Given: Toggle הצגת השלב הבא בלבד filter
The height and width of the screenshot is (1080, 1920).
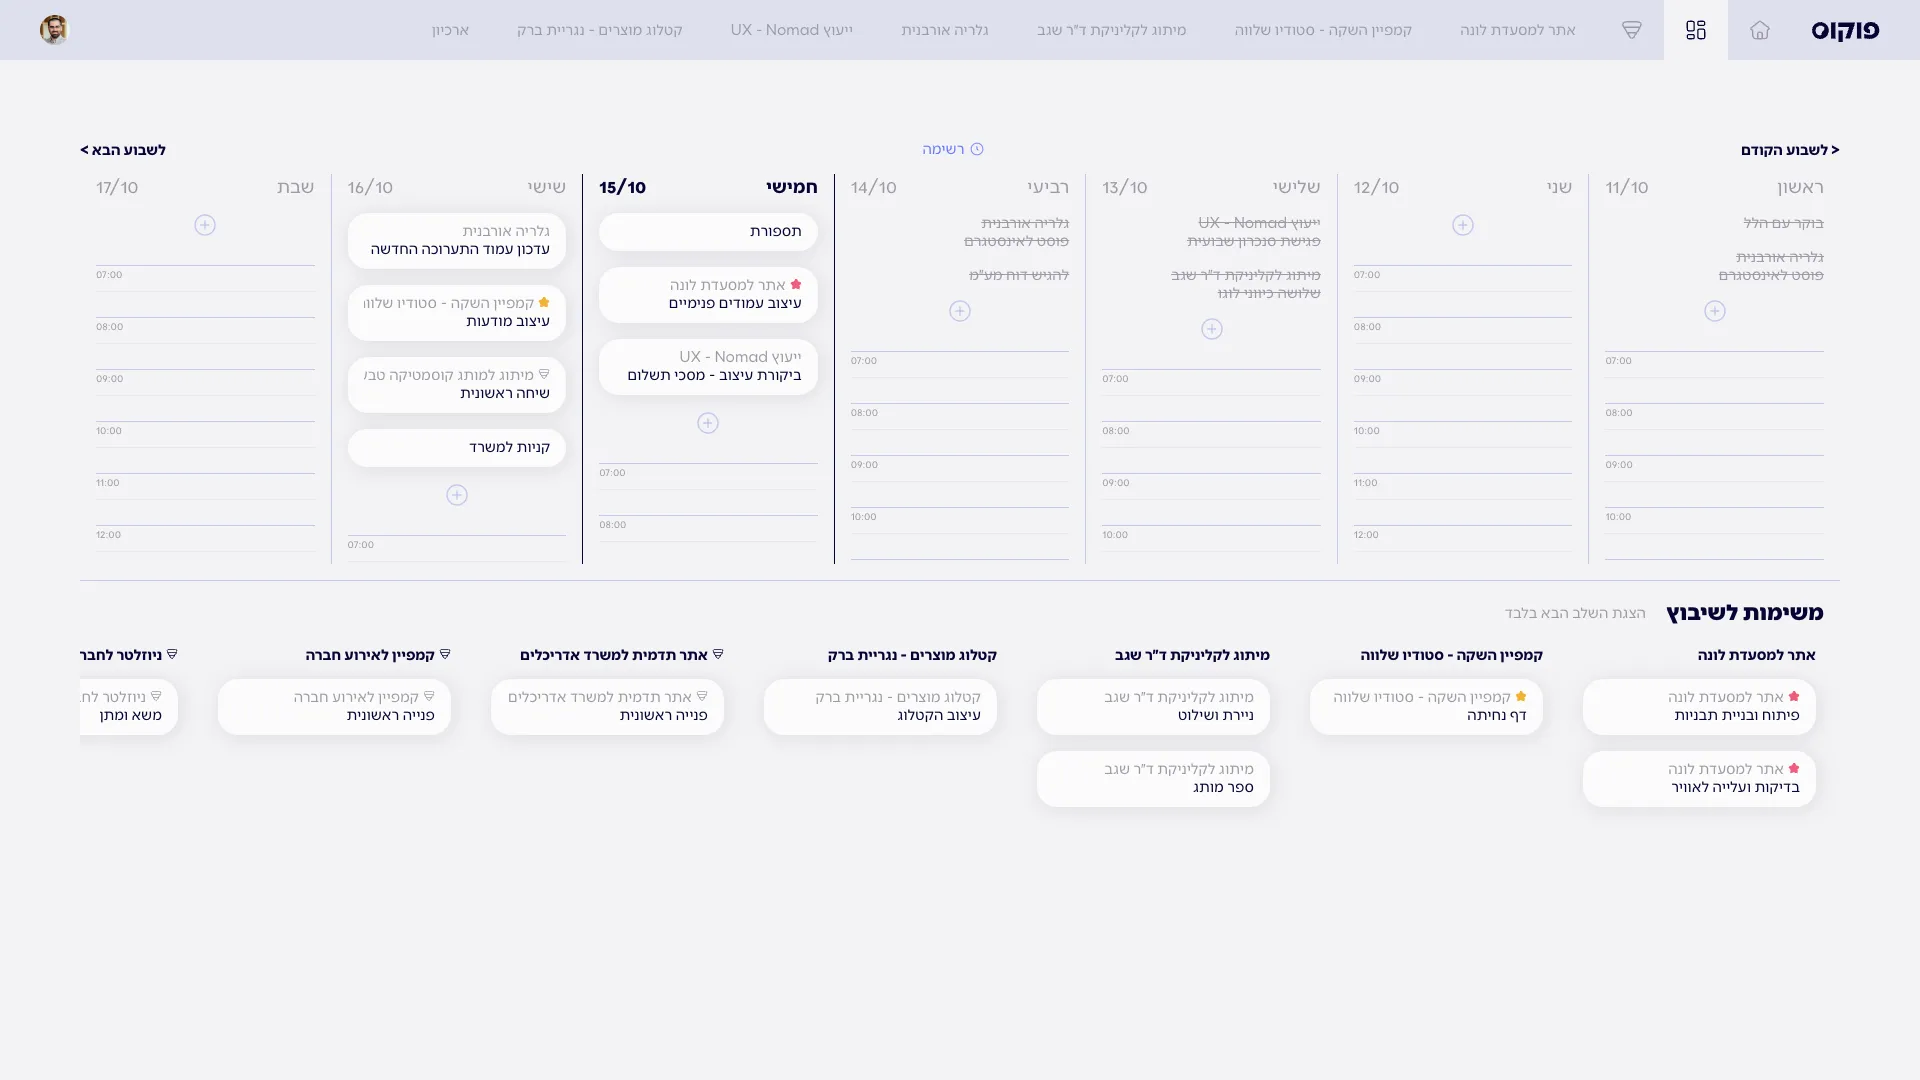Looking at the screenshot, I should [1575, 613].
